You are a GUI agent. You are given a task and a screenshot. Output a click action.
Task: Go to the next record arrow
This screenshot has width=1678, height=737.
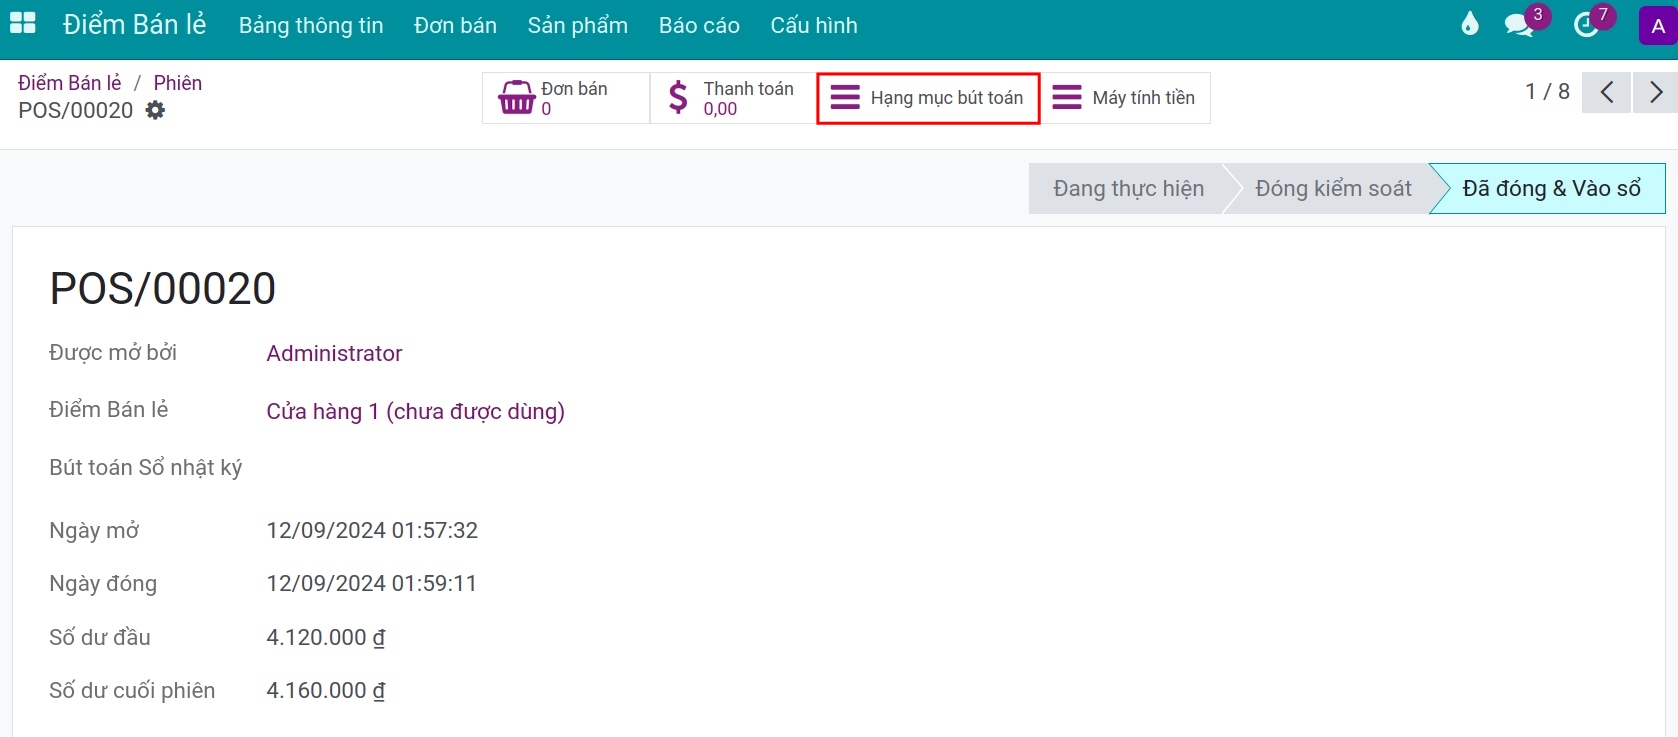coord(1655,93)
